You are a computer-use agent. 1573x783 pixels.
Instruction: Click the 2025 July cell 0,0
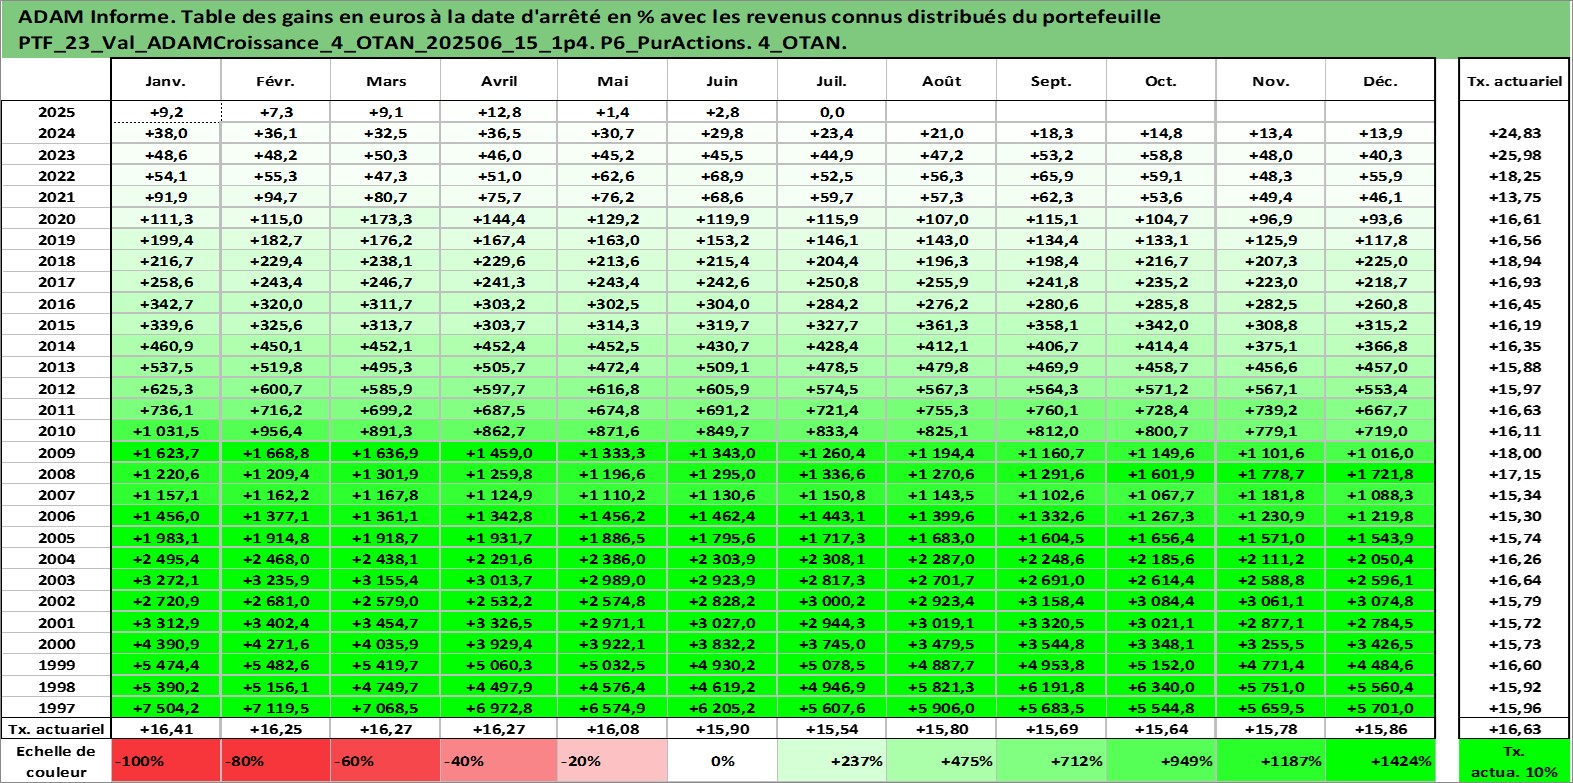(x=832, y=112)
